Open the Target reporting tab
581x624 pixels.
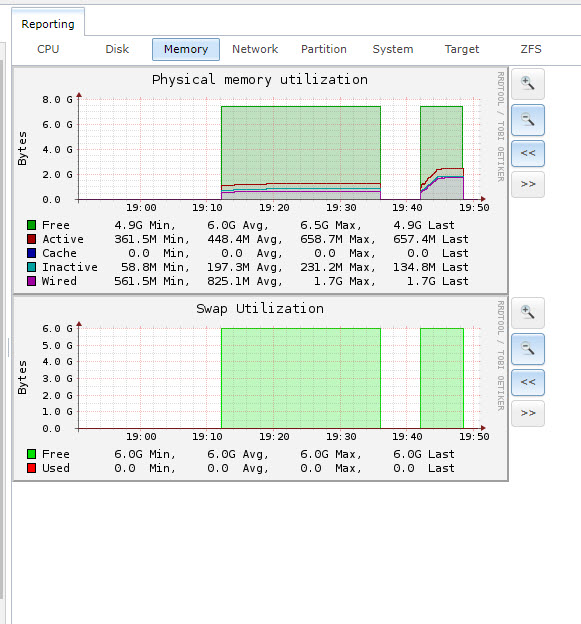point(462,49)
